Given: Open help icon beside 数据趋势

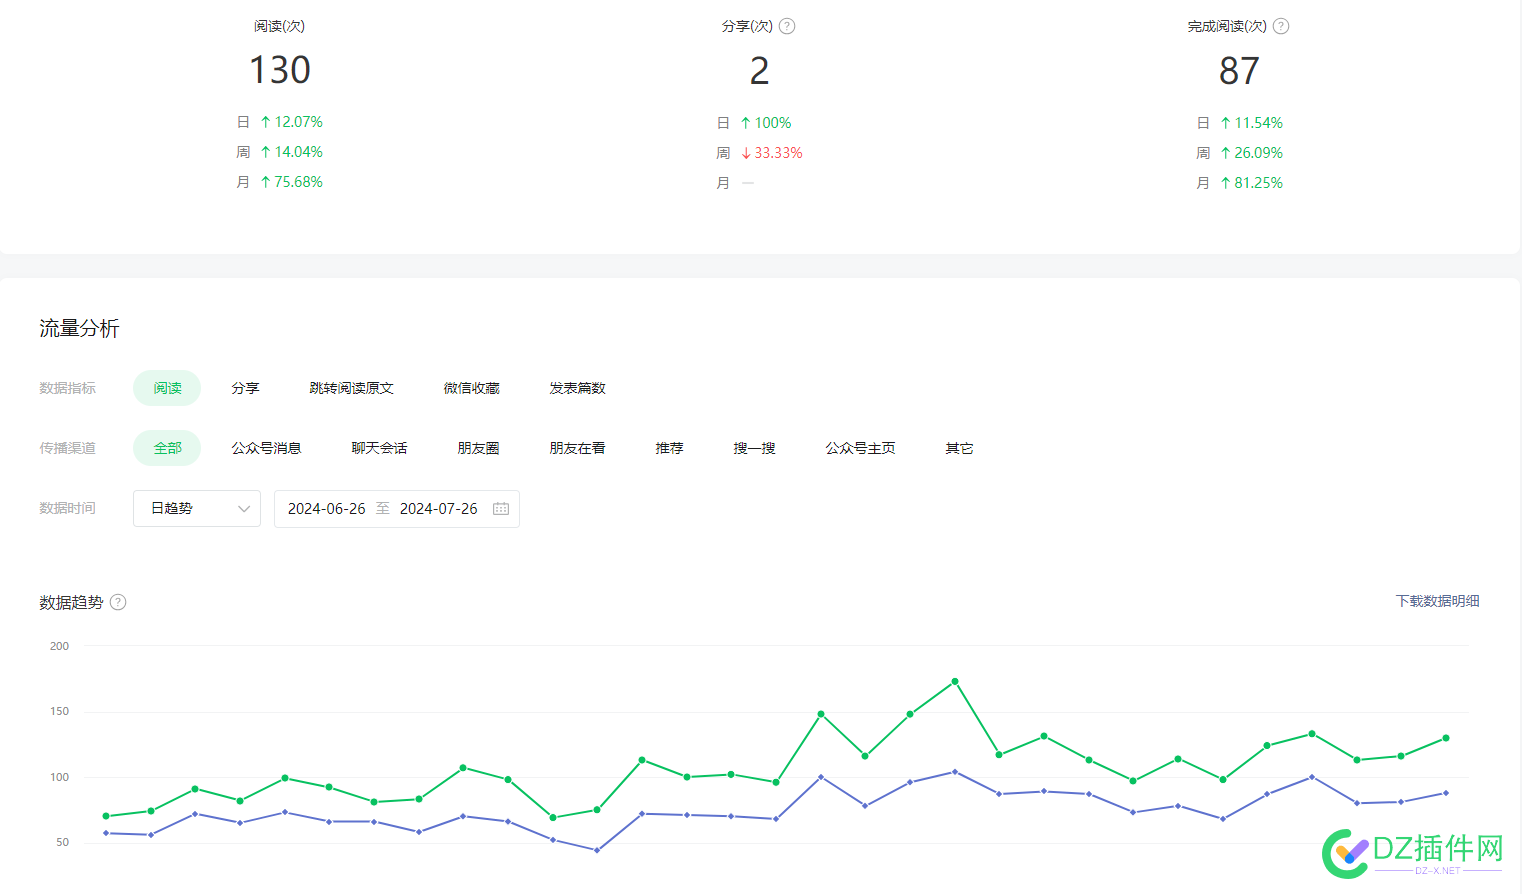Looking at the screenshot, I should coord(118,602).
